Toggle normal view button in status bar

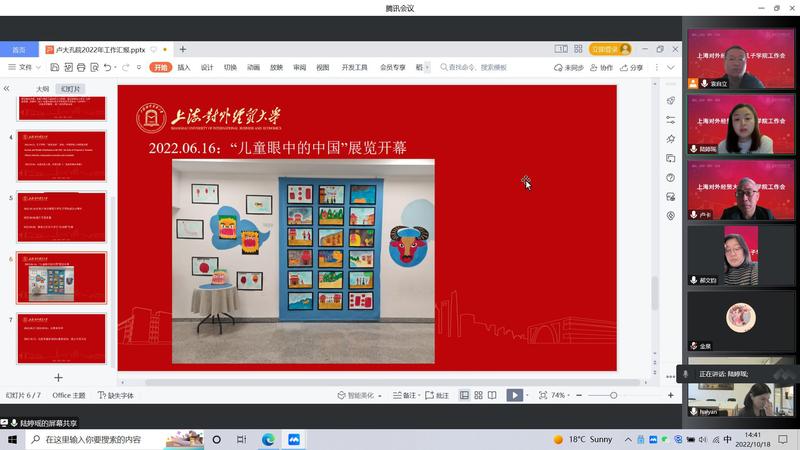coord(464,395)
